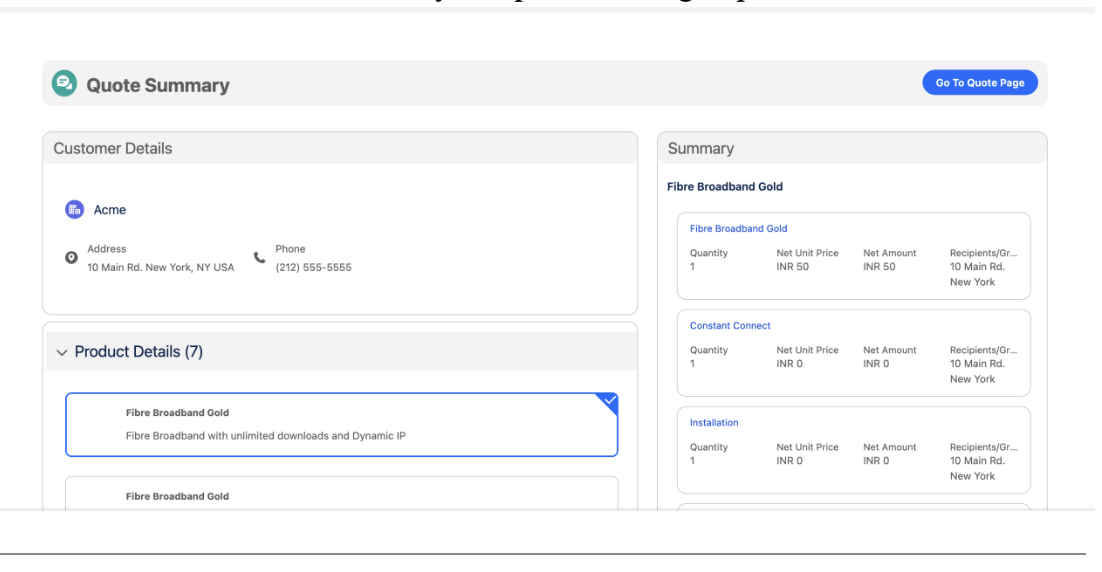This screenshot has height=572, width=1102.
Task: Click the Acme account icon
Action: [73, 210]
